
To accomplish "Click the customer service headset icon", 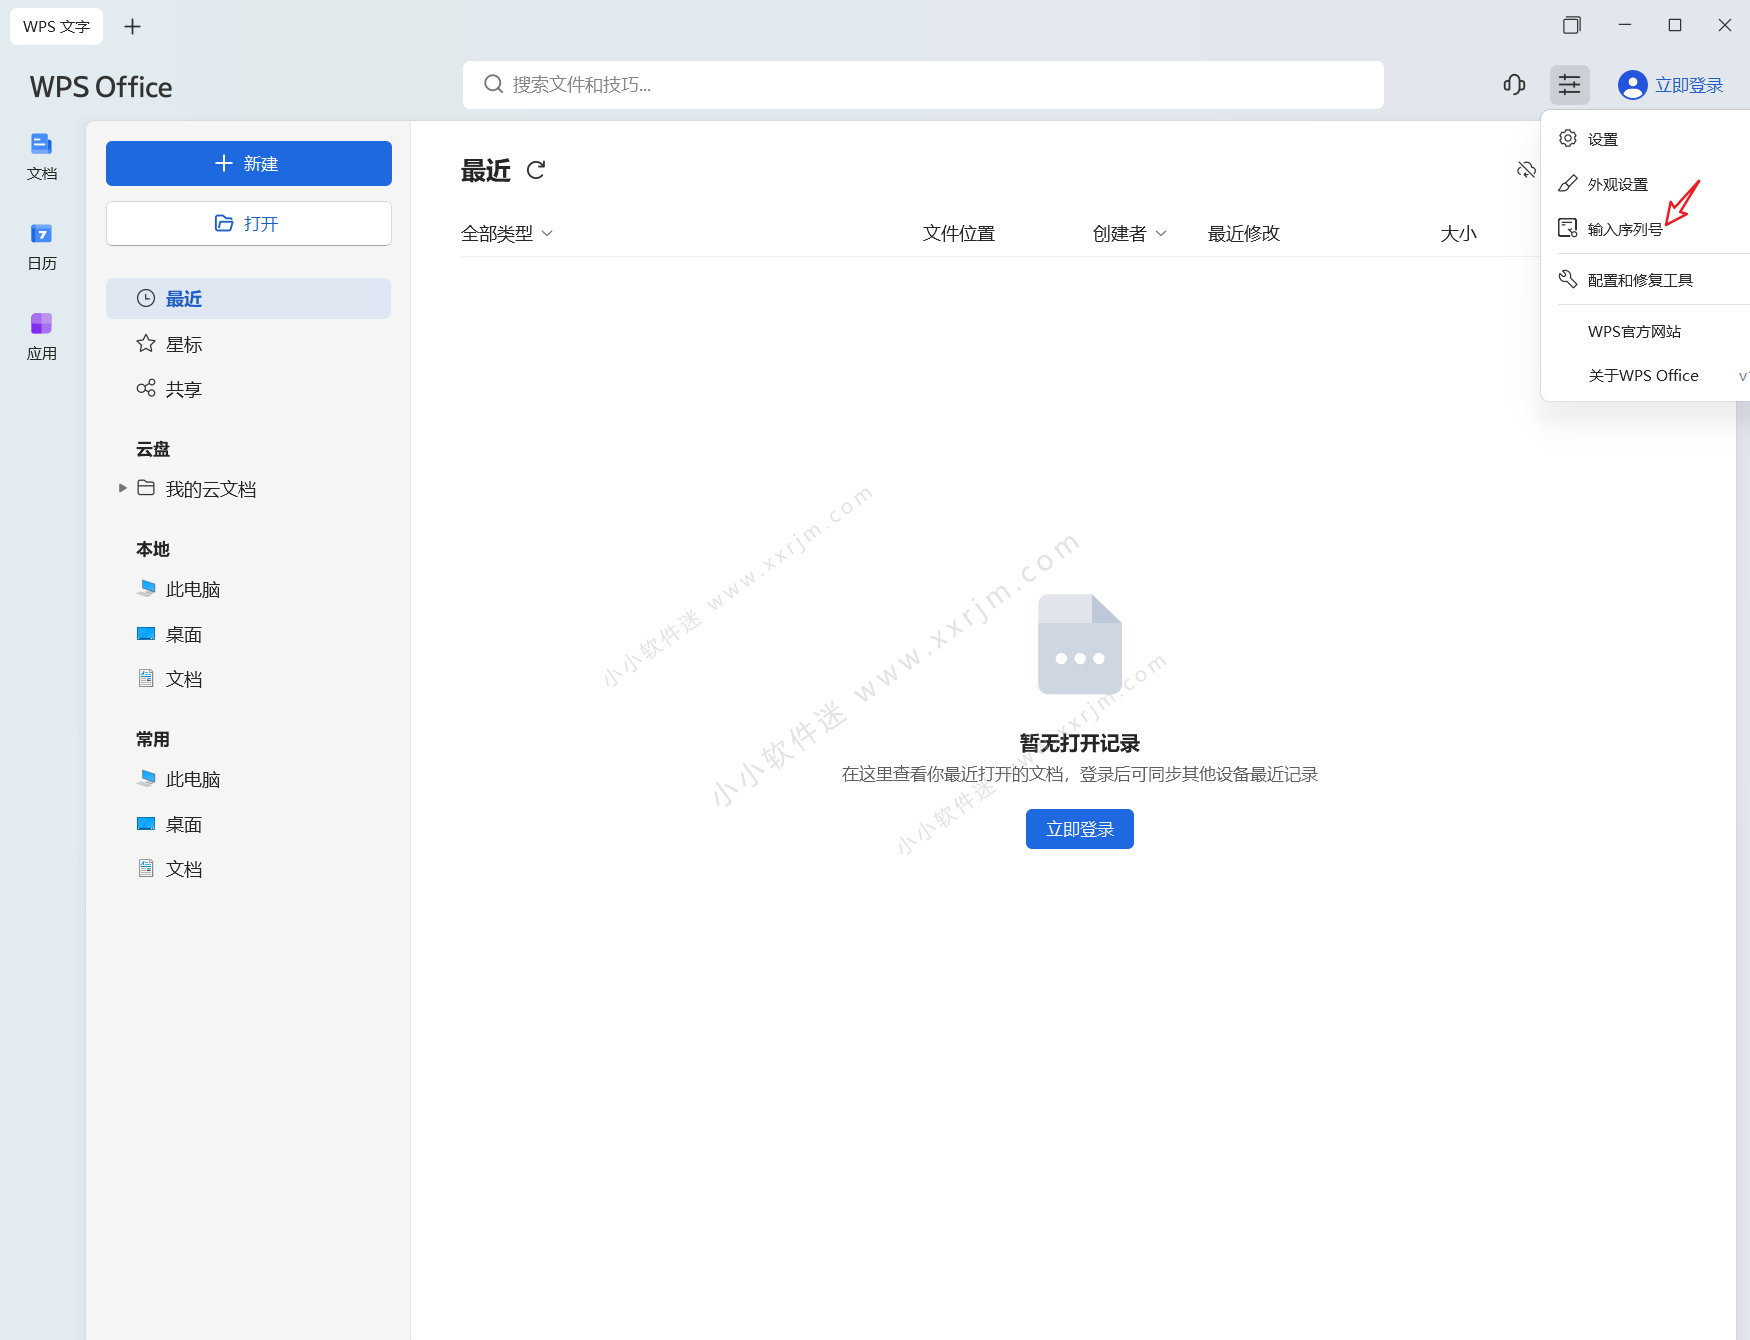I will tap(1514, 85).
